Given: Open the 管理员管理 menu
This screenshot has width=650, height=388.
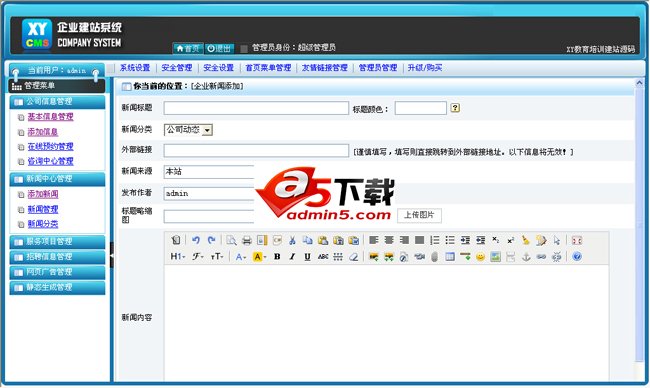Looking at the screenshot, I should coord(378,68).
